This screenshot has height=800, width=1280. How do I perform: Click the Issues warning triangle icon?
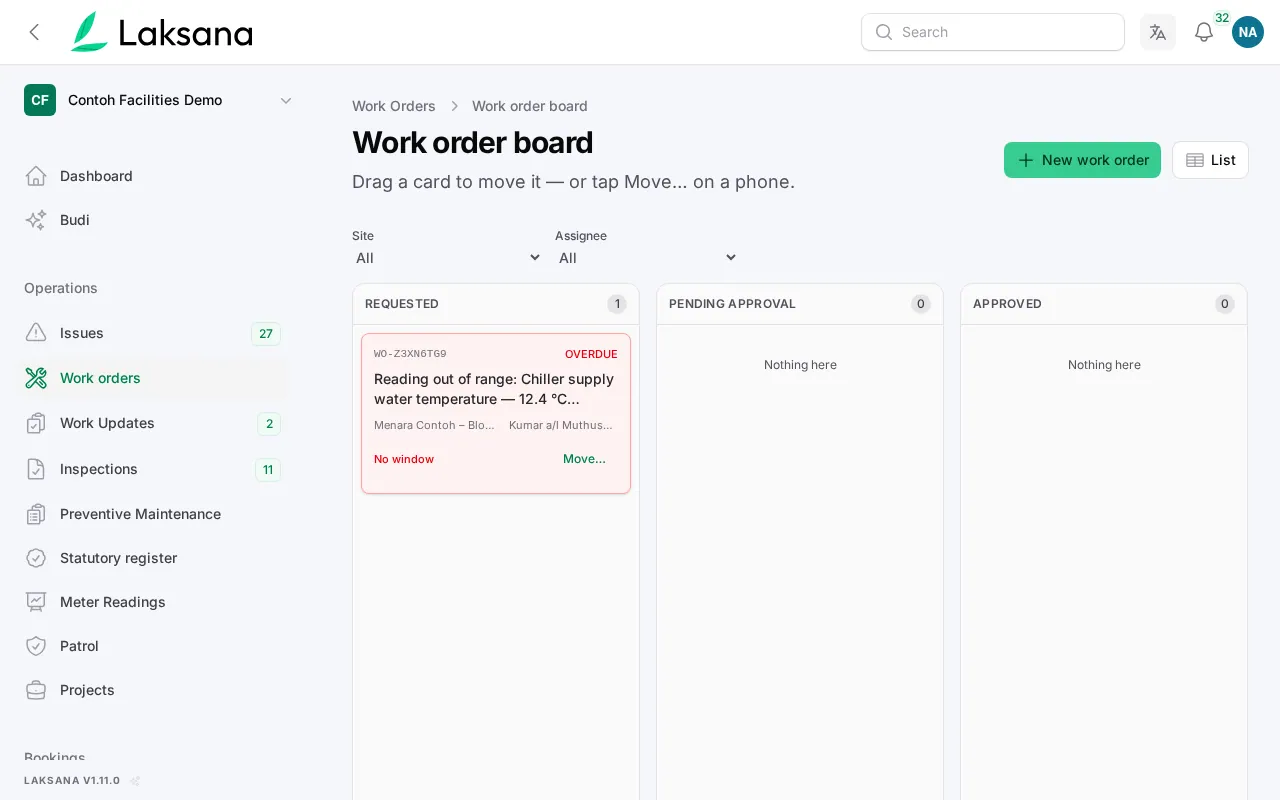coord(36,333)
